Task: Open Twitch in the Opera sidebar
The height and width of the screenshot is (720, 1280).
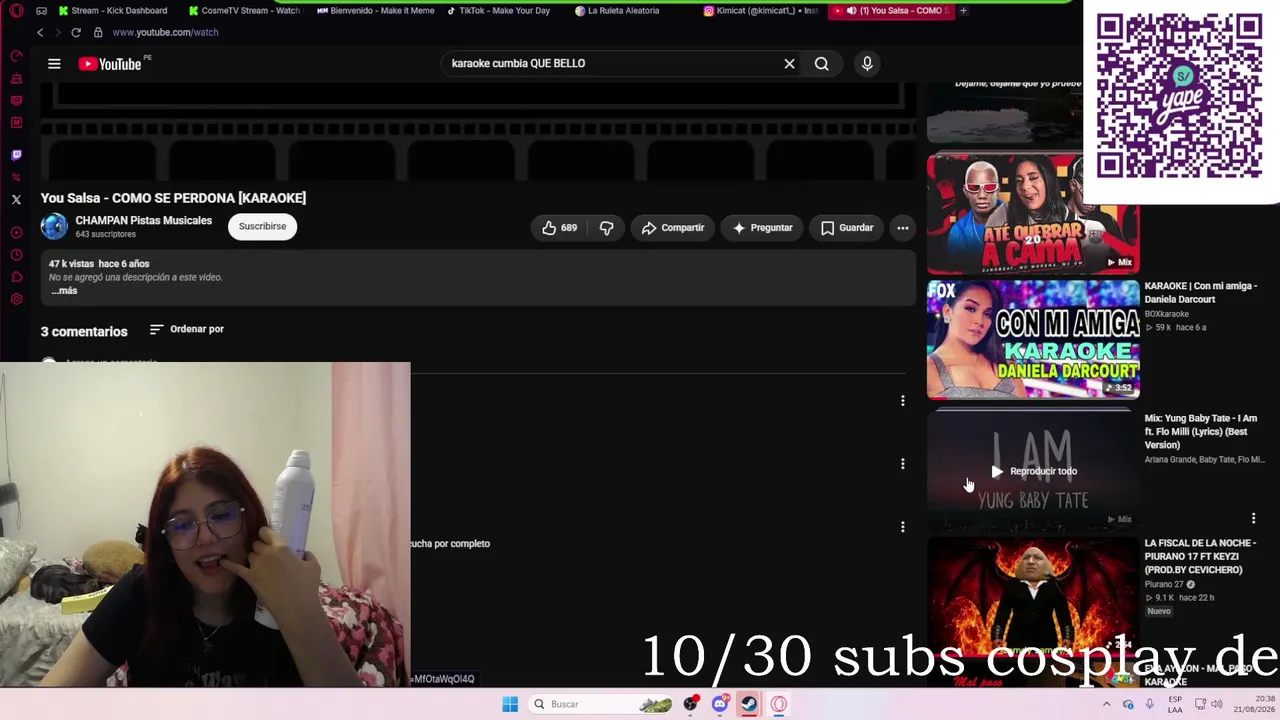Action: (16, 155)
